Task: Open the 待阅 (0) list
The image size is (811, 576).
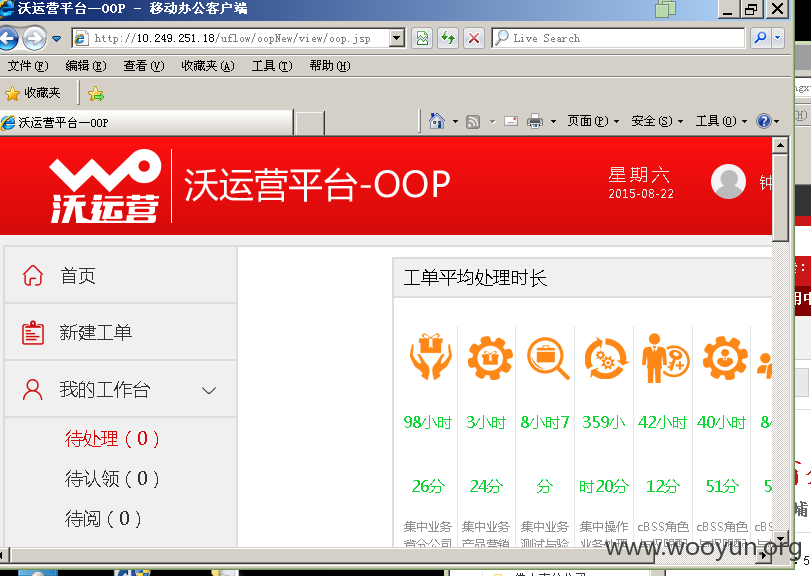Action: [x=103, y=518]
